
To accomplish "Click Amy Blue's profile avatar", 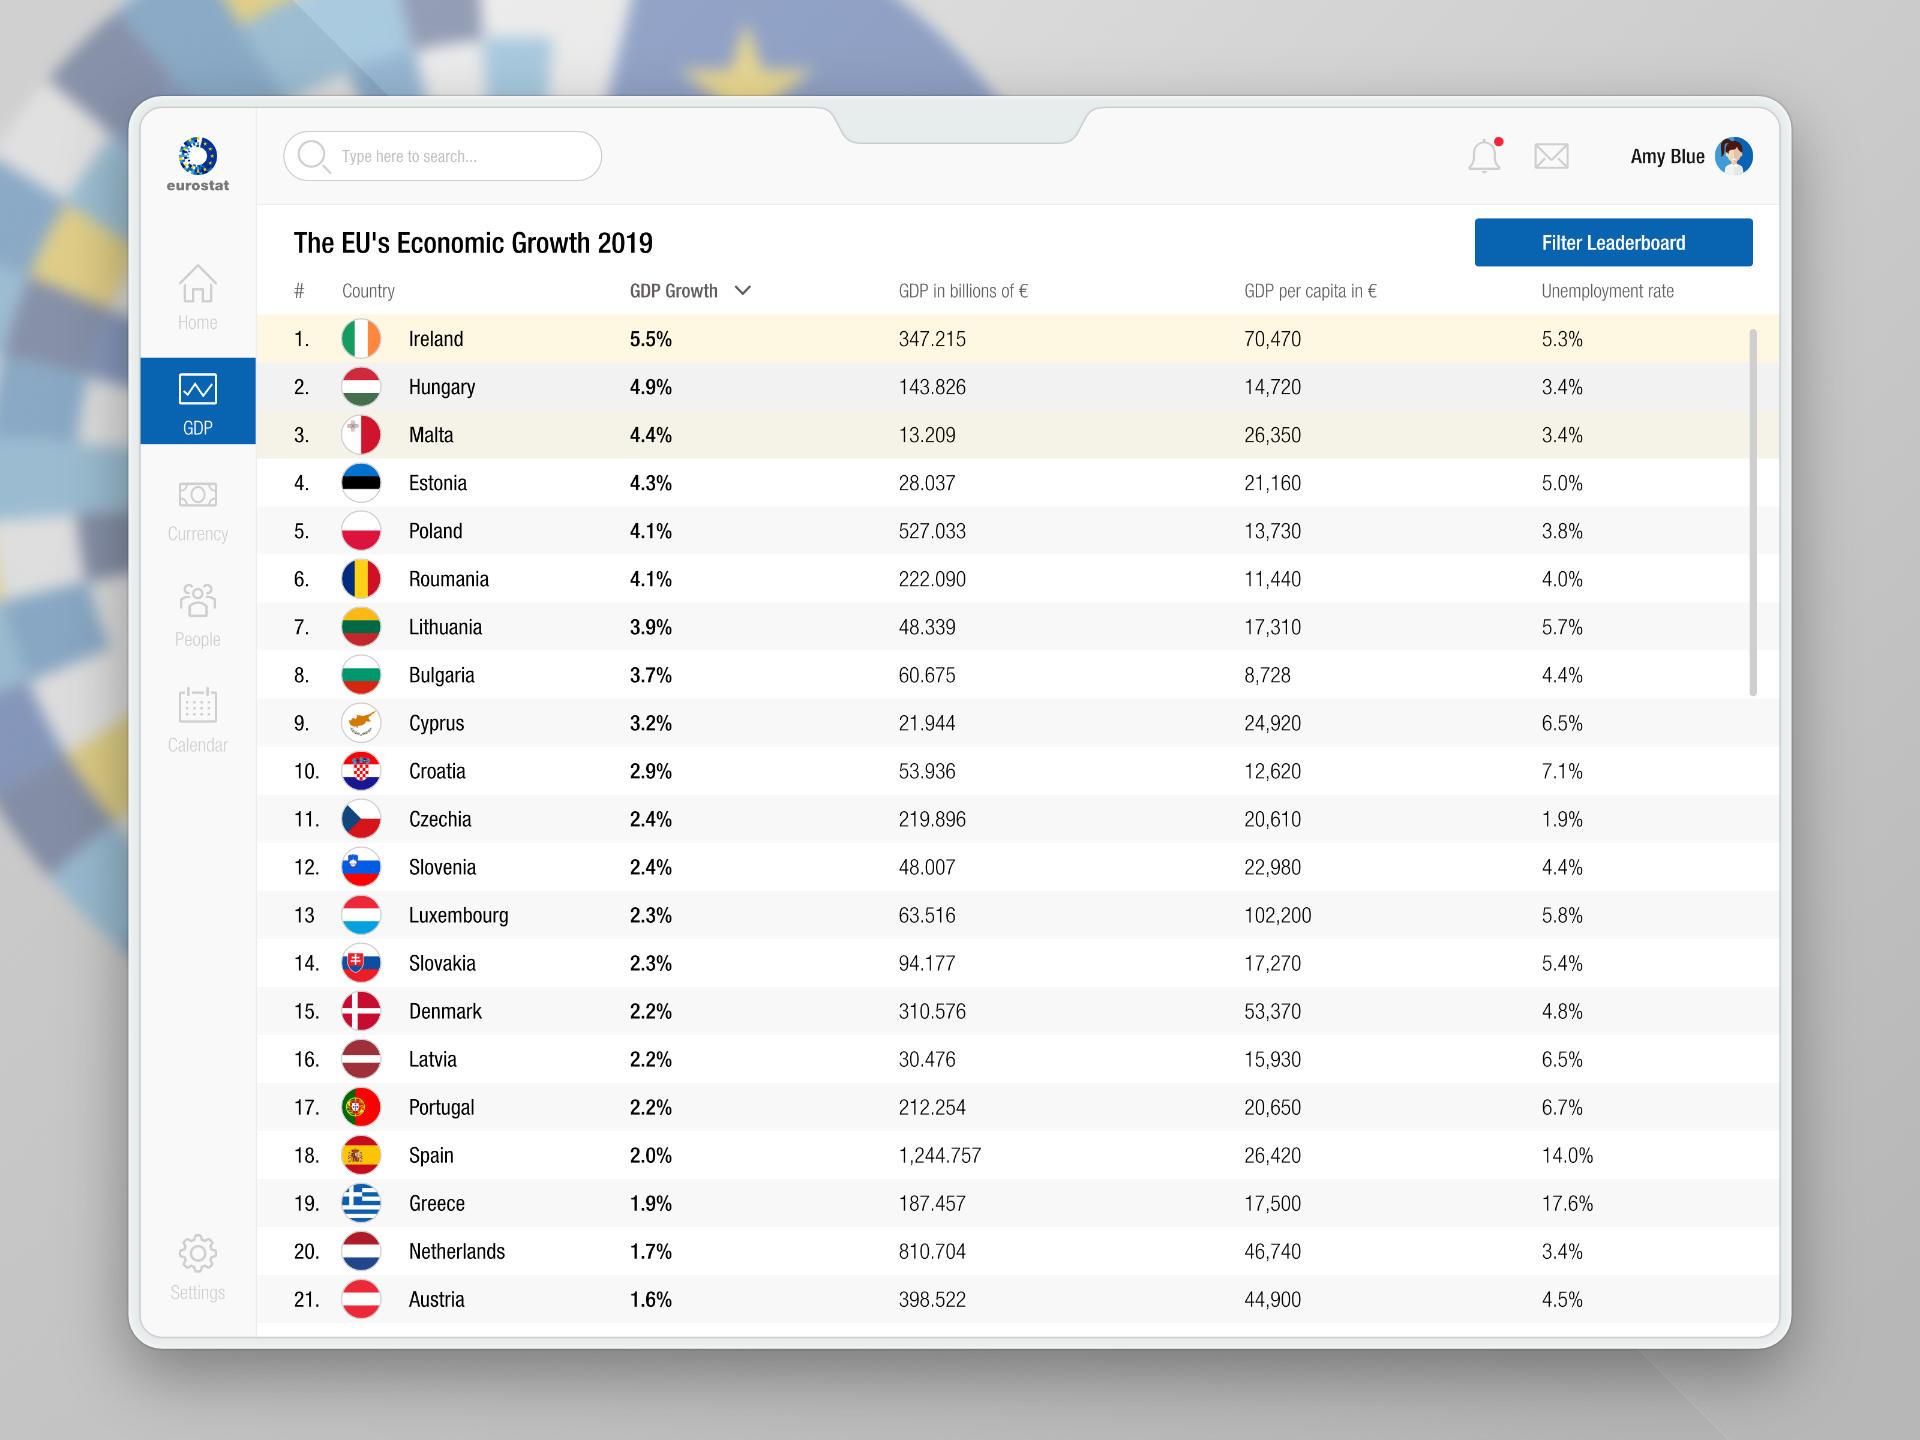I will pos(1733,156).
